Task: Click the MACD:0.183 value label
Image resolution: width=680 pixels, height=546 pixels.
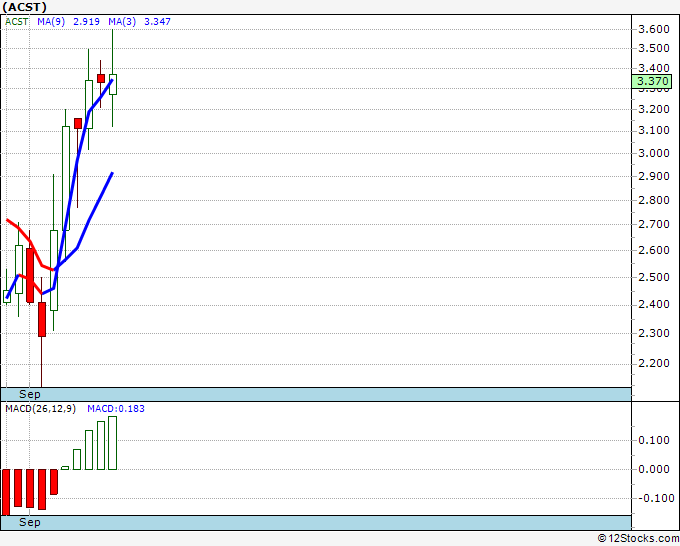Action: pyautogui.click(x=116, y=409)
